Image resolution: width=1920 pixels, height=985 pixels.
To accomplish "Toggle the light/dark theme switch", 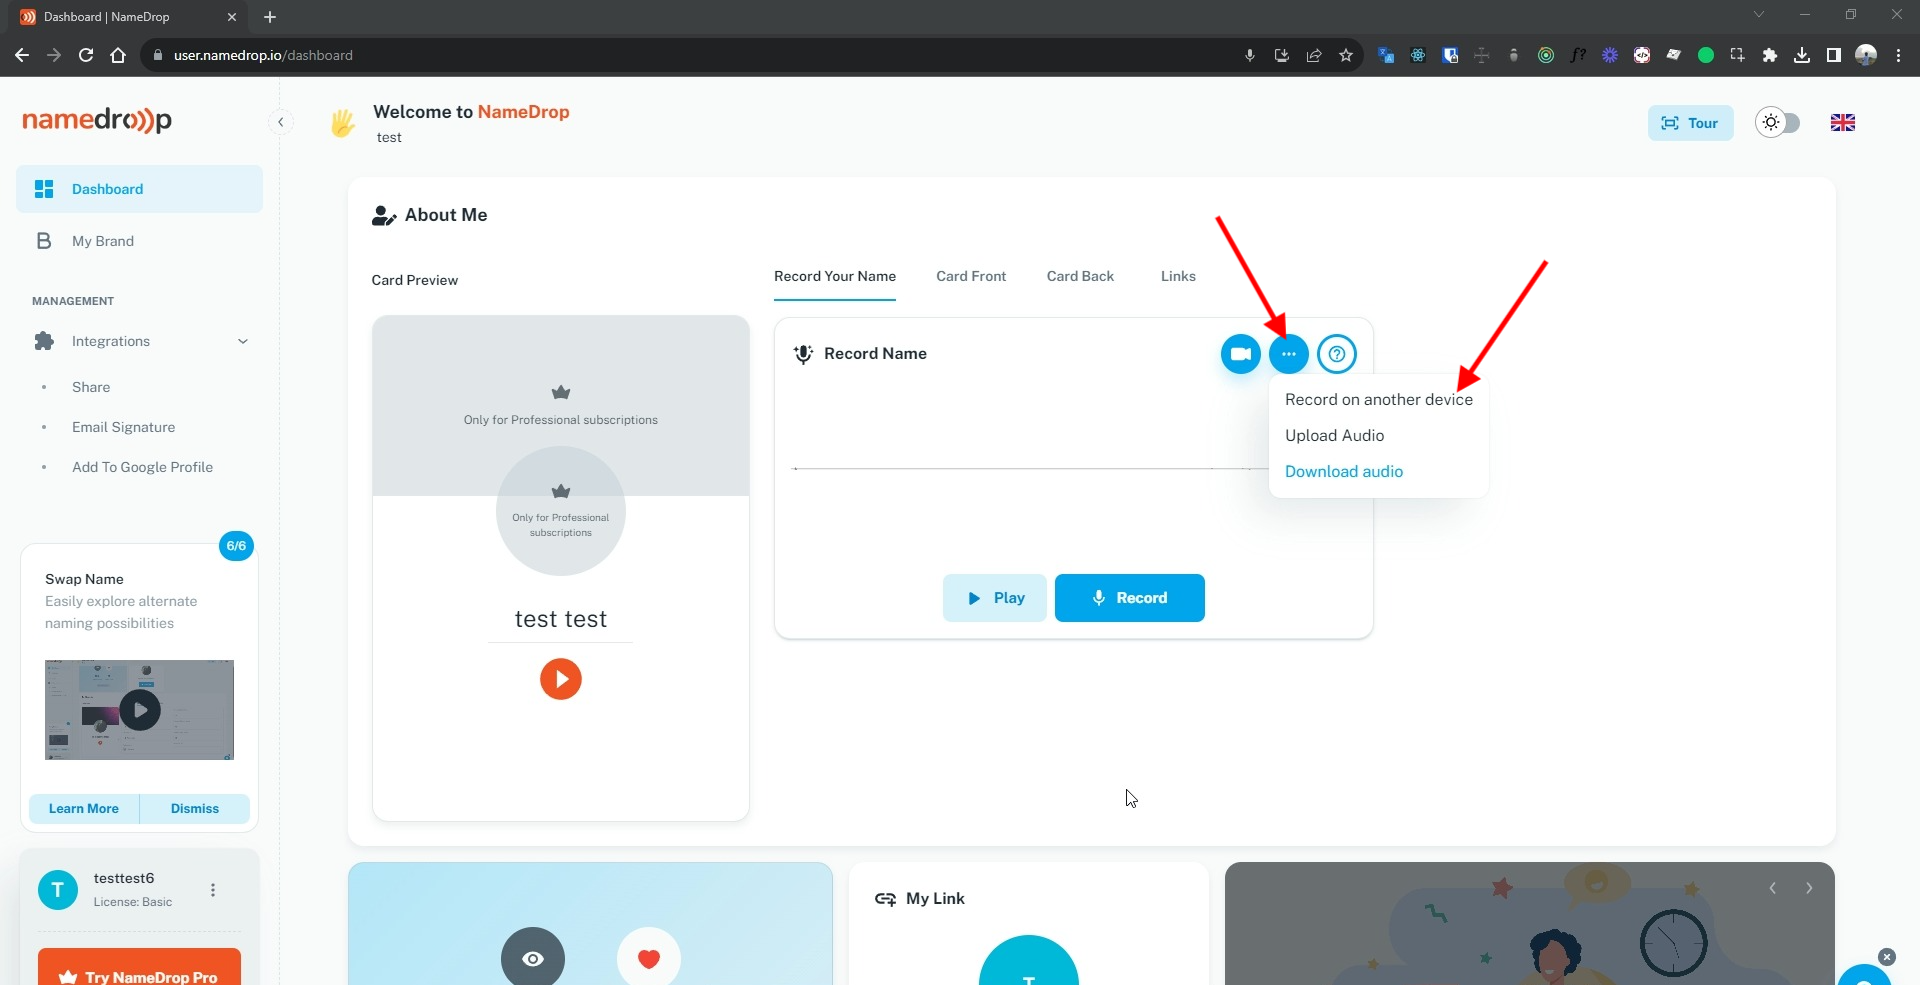I will tap(1778, 122).
